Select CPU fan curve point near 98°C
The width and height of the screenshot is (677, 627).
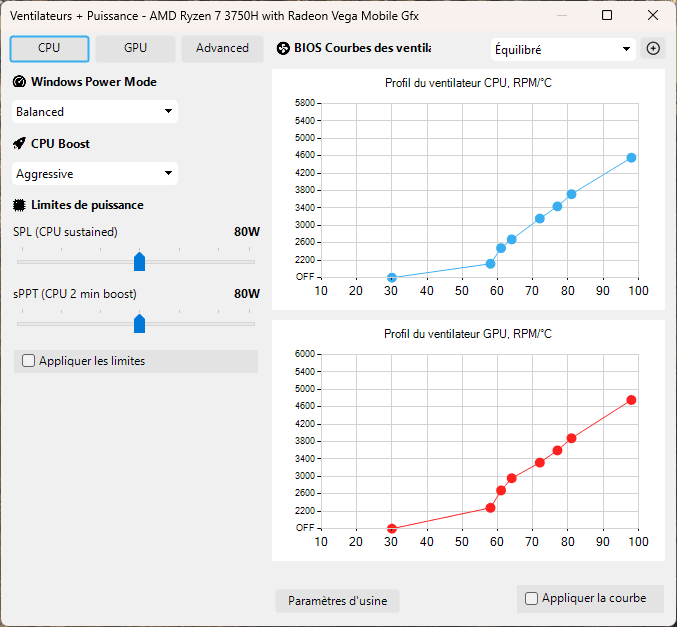pyautogui.click(x=631, y=158)
